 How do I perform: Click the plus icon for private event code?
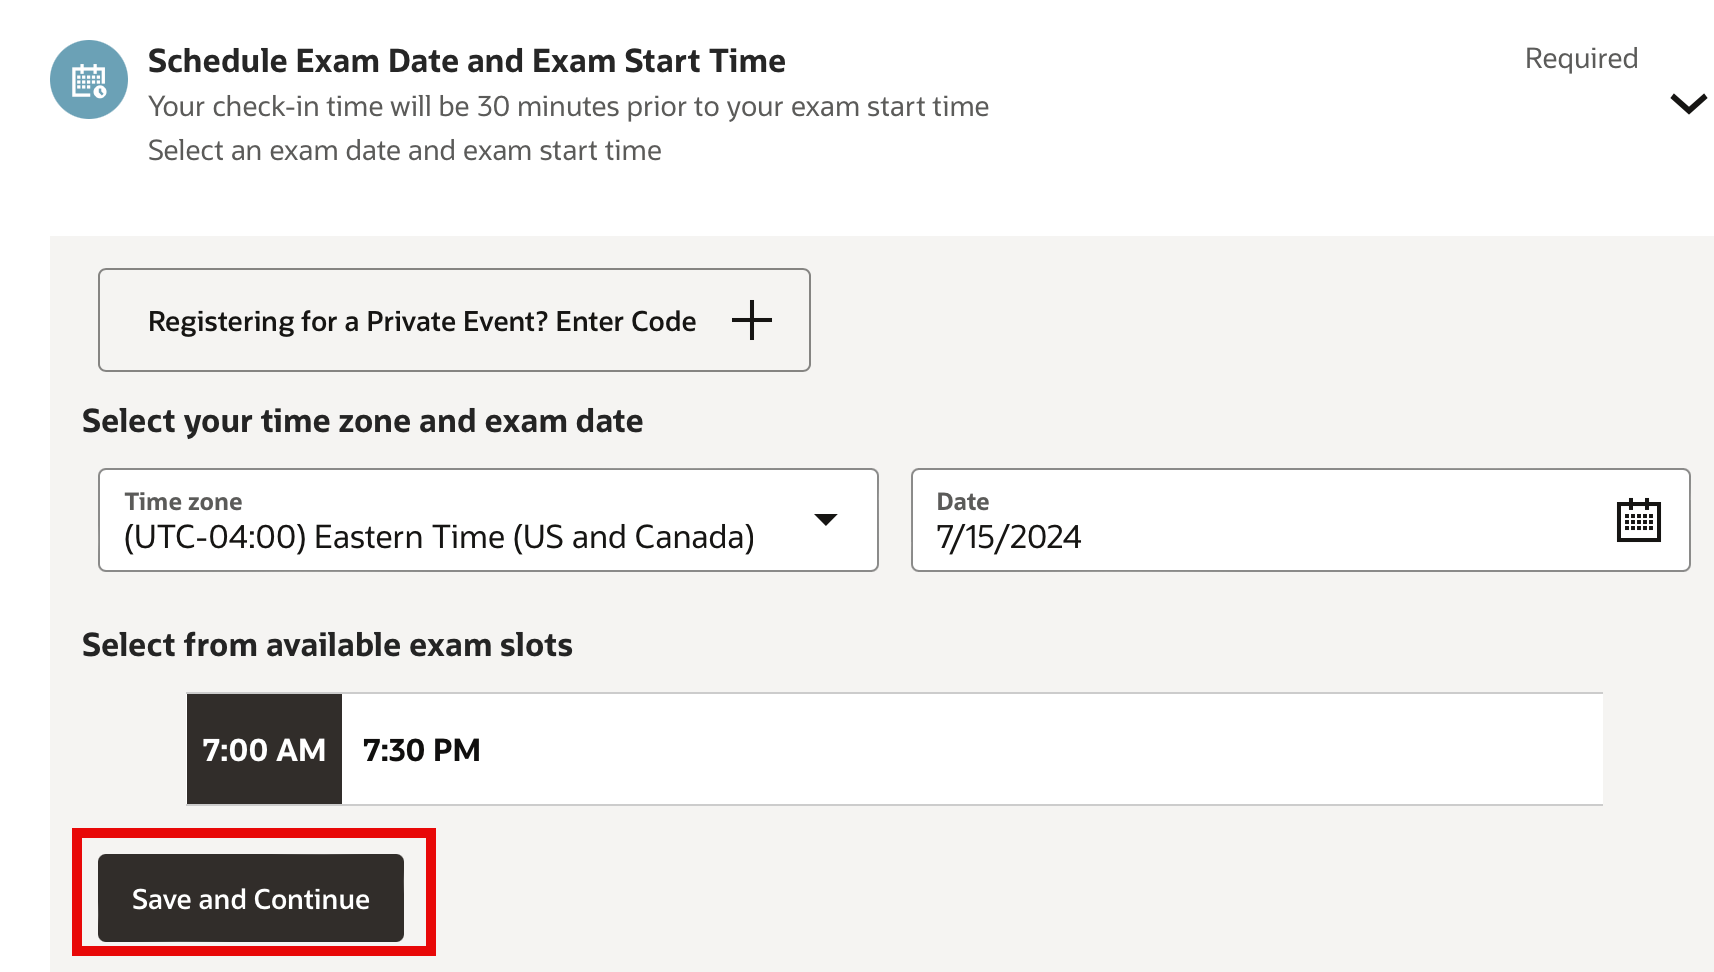click(751, 321)
